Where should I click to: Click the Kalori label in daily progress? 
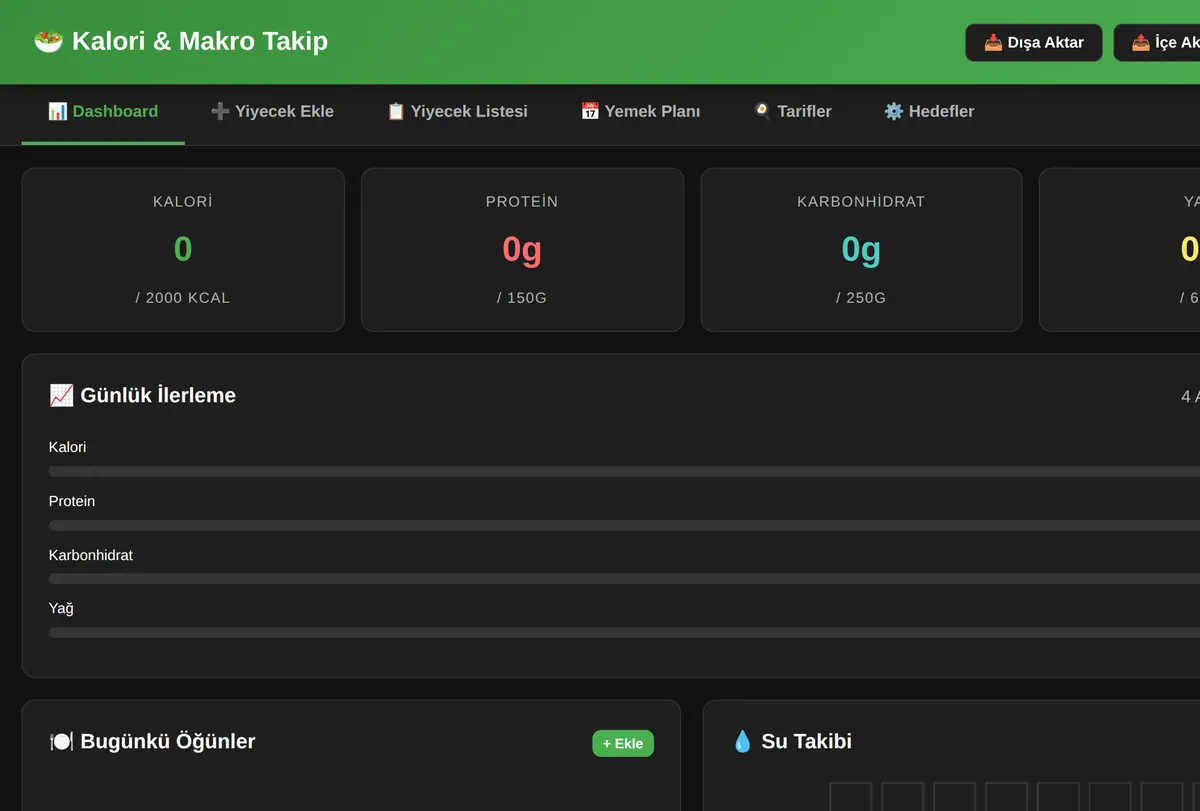coord(67,447)
